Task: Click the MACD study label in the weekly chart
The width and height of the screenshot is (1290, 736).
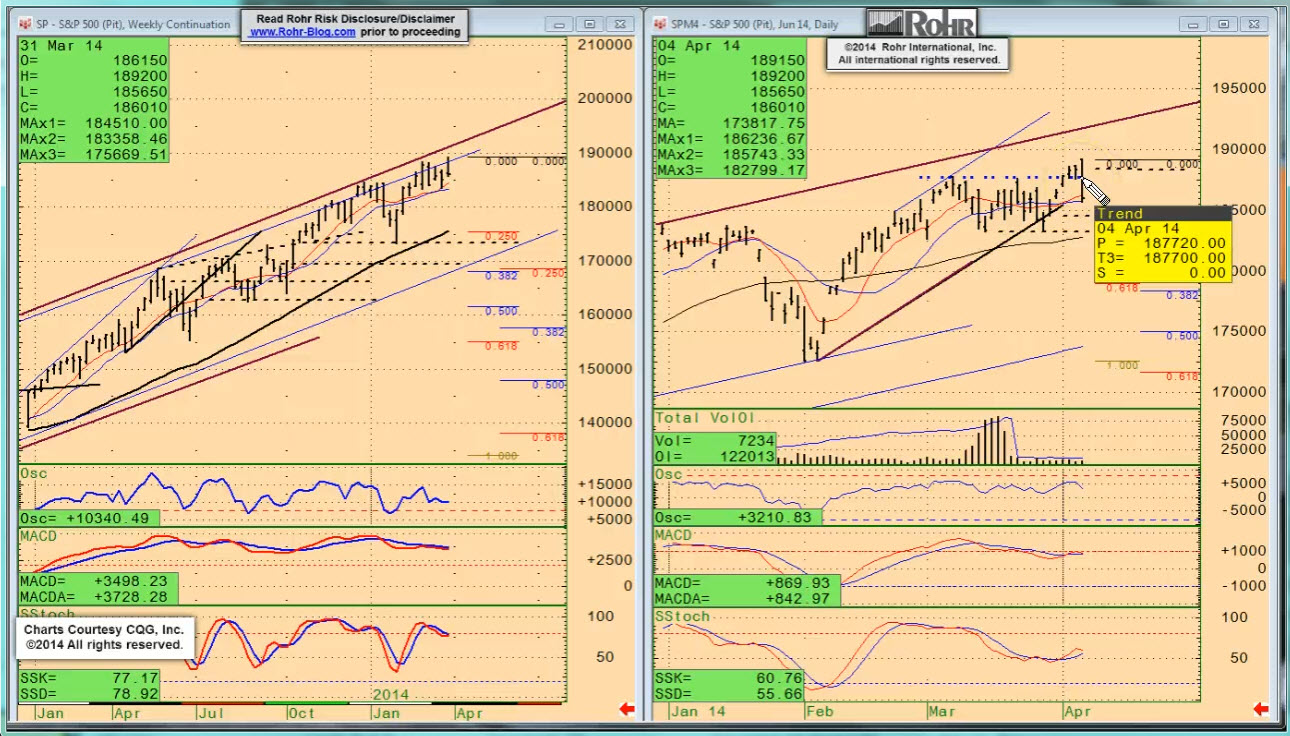Action: (40, 536)
